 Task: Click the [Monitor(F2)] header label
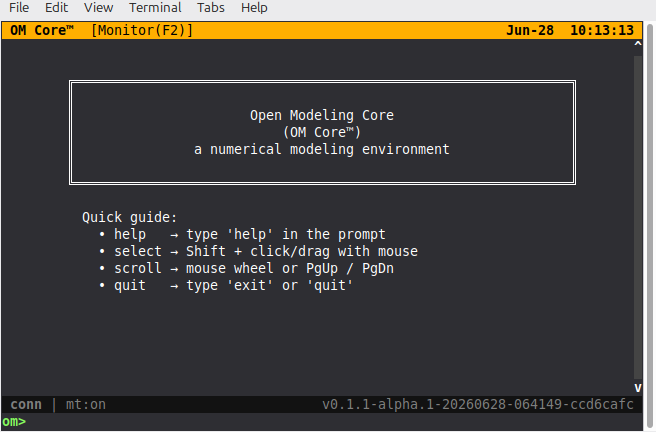[x=142, y=30]
